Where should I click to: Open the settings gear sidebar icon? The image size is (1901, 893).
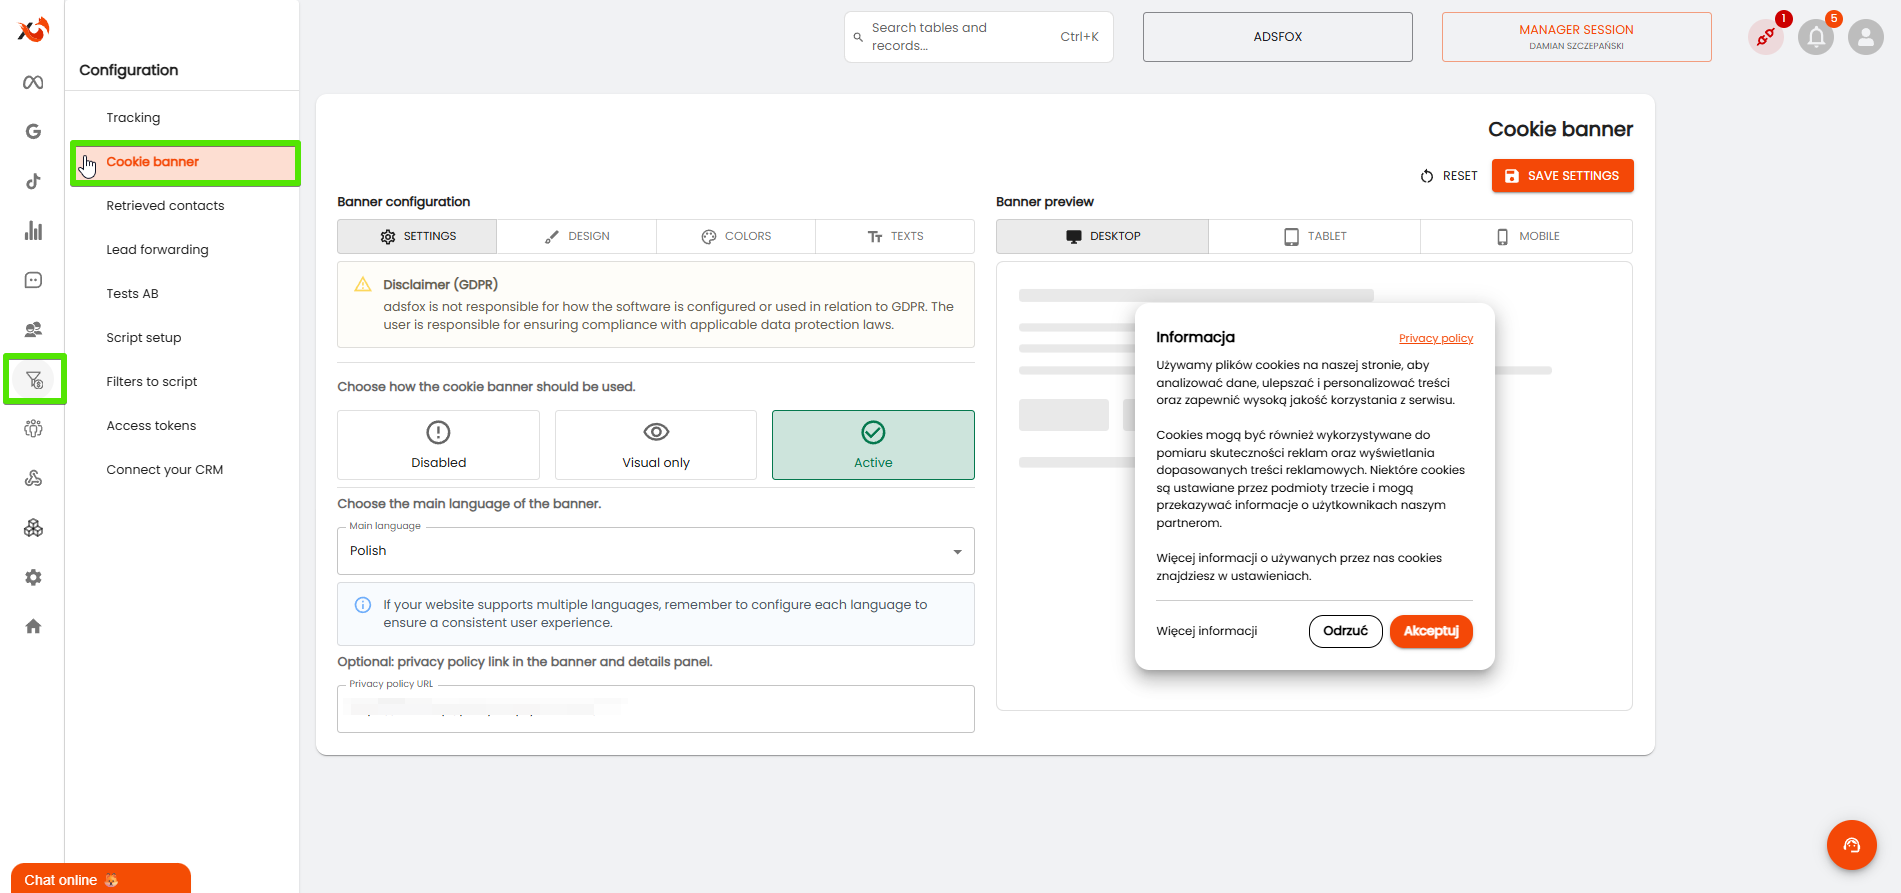click(x=33, y=577)
